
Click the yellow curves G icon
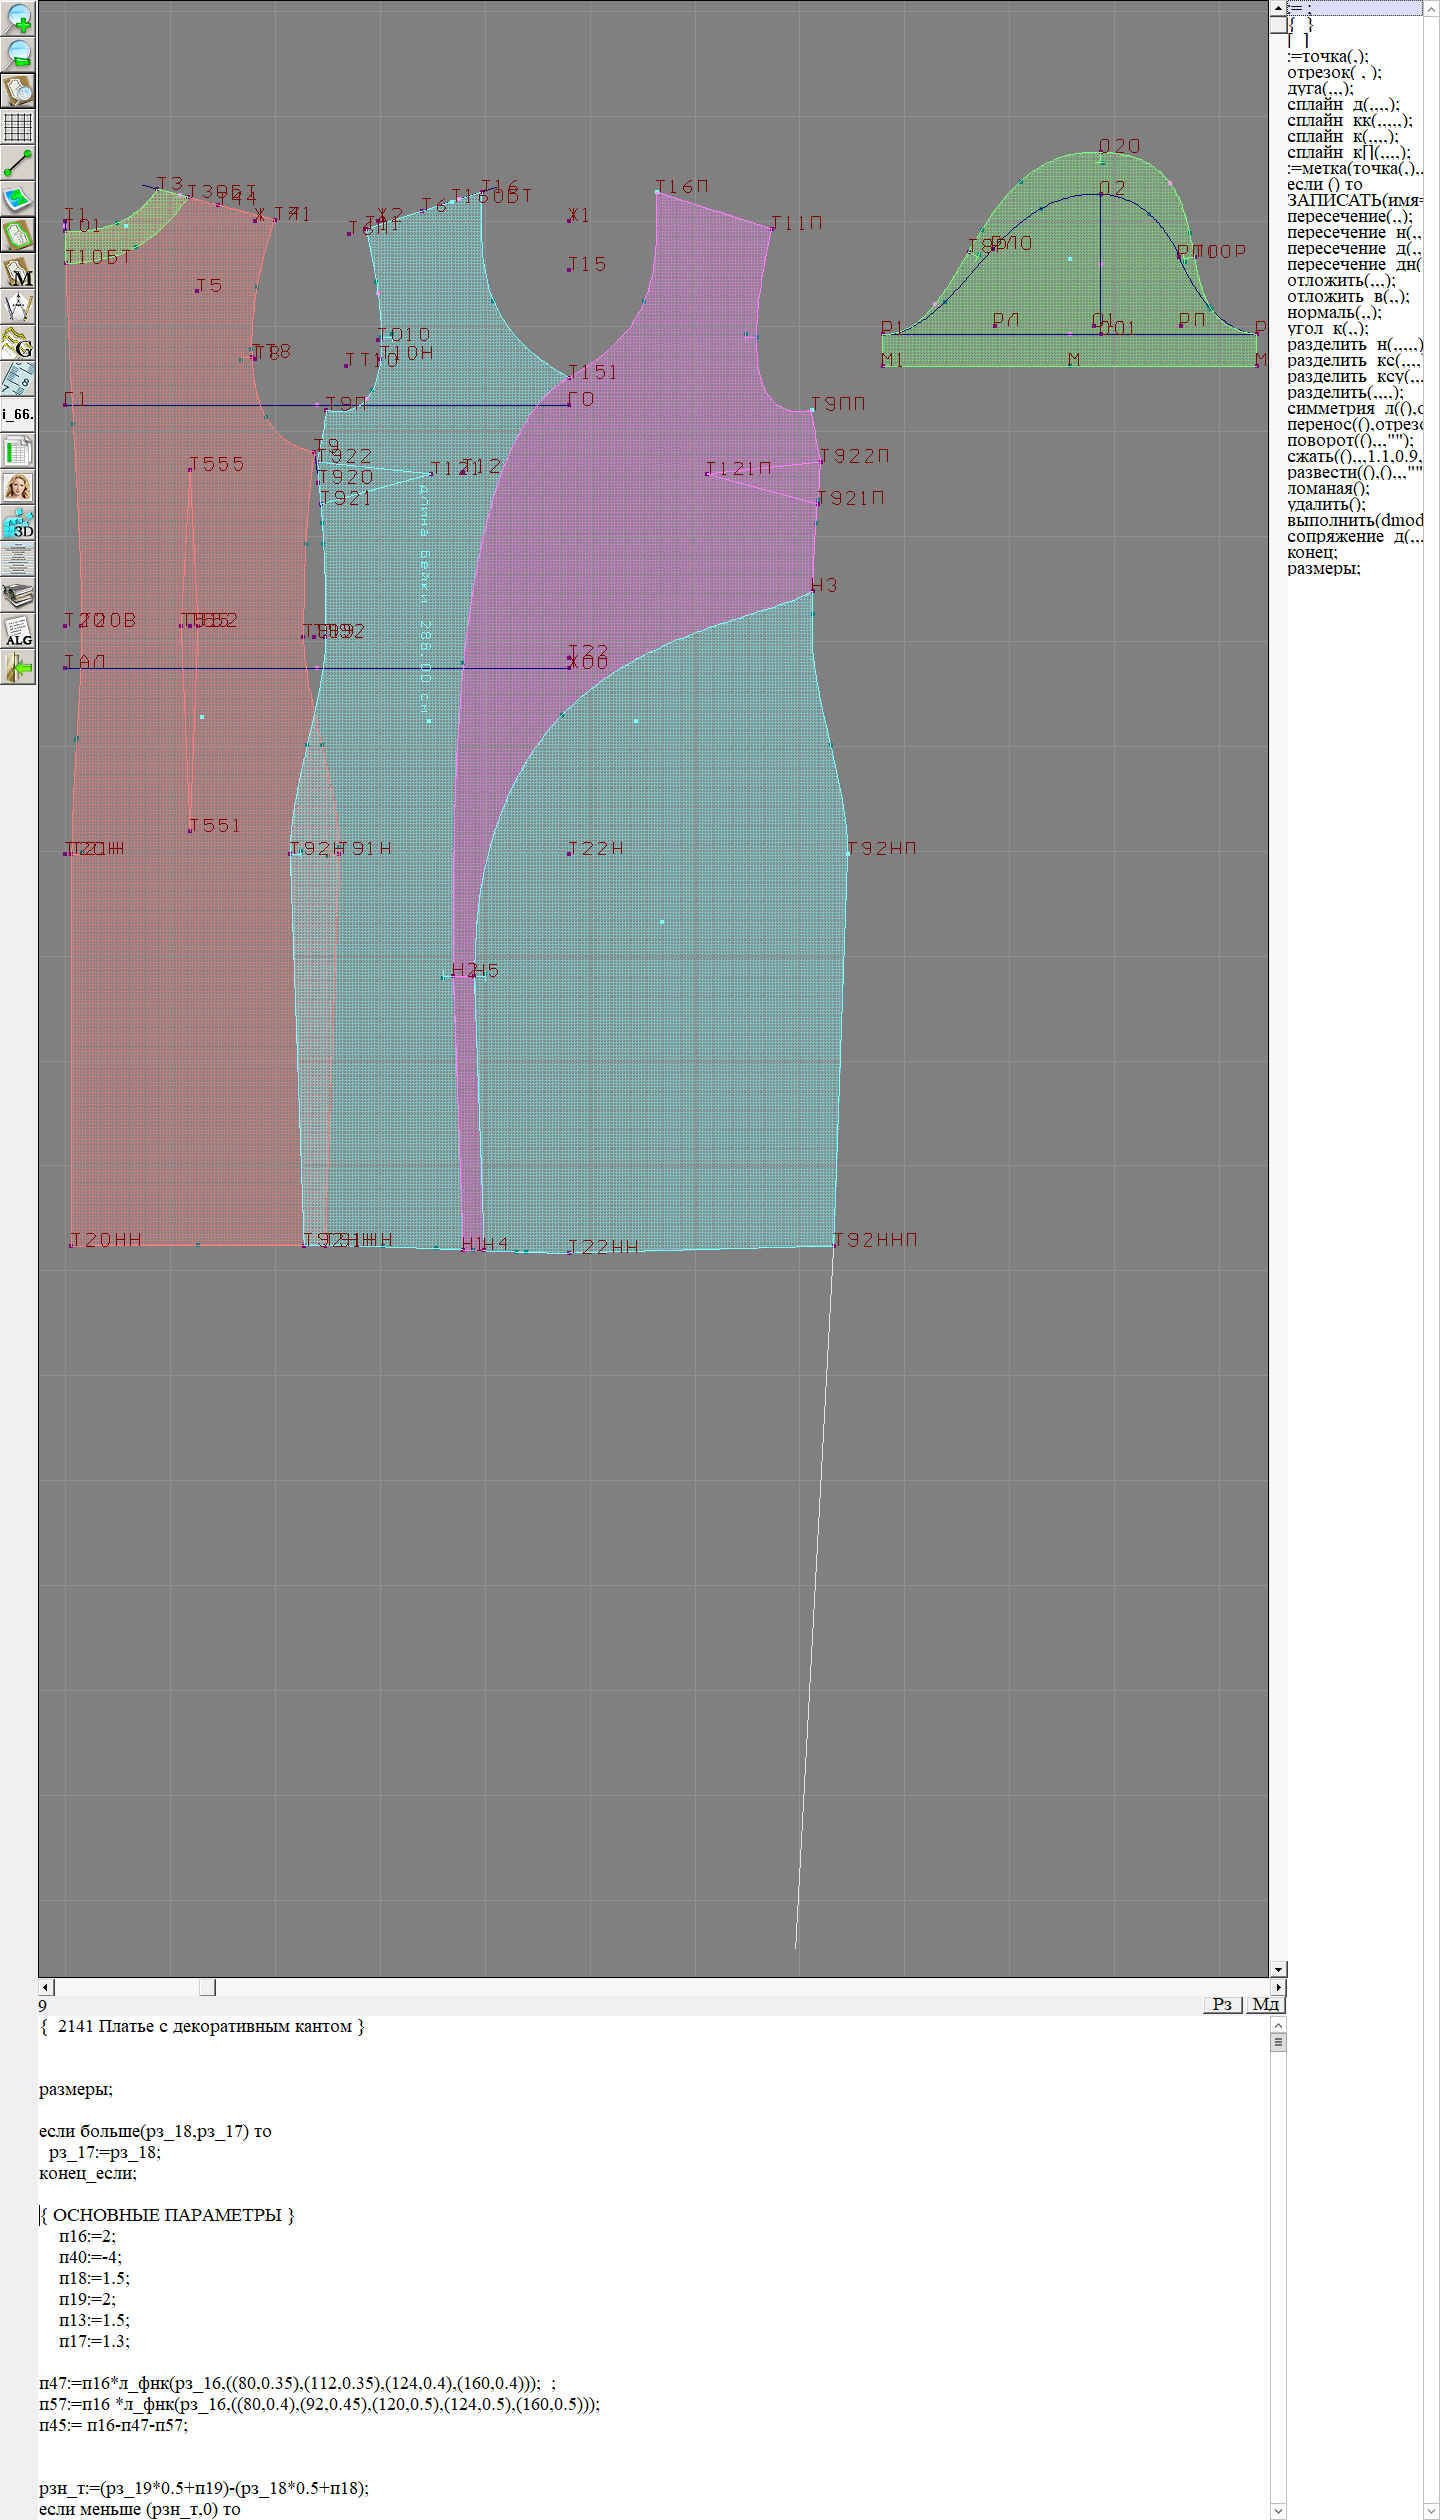coord(18,344)
